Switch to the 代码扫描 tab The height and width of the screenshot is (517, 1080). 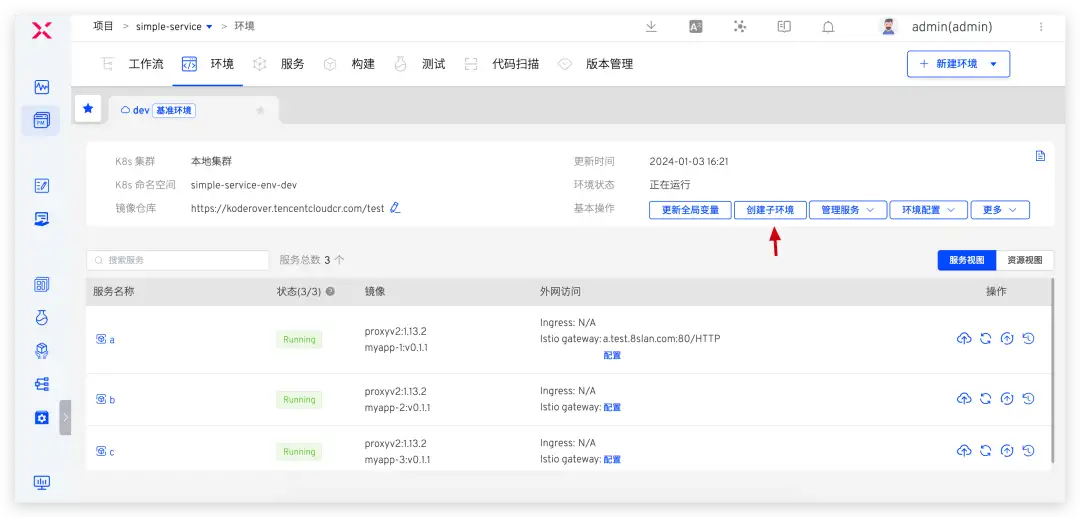501,64
